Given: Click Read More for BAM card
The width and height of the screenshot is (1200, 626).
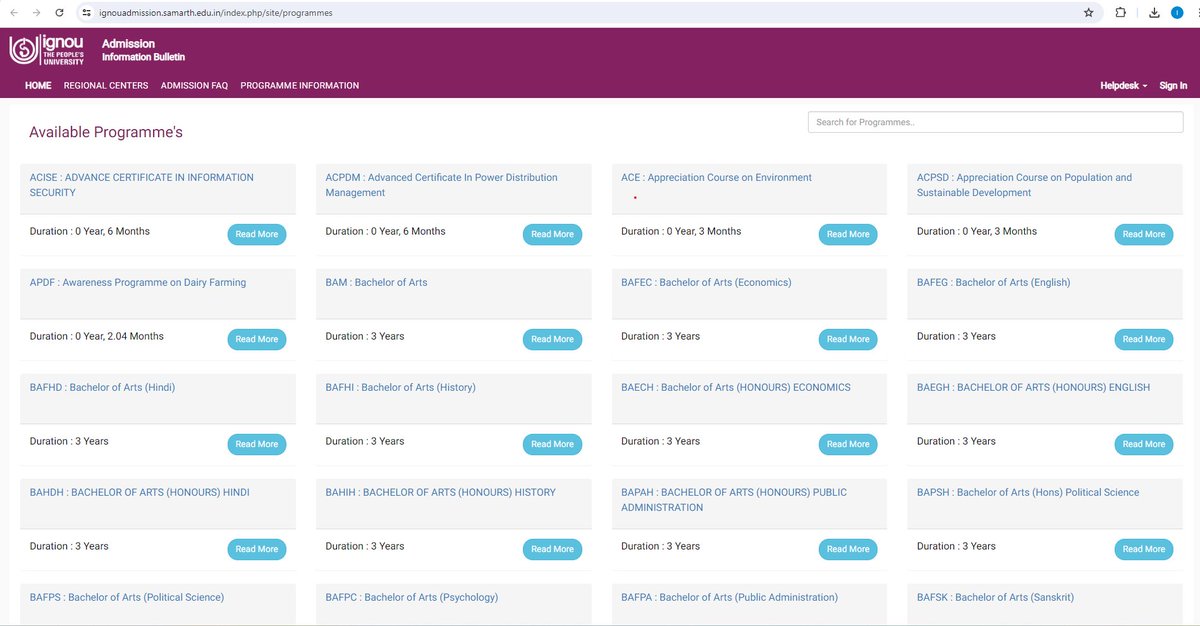Looking at the screenshot, I should [x=553, y=339].
